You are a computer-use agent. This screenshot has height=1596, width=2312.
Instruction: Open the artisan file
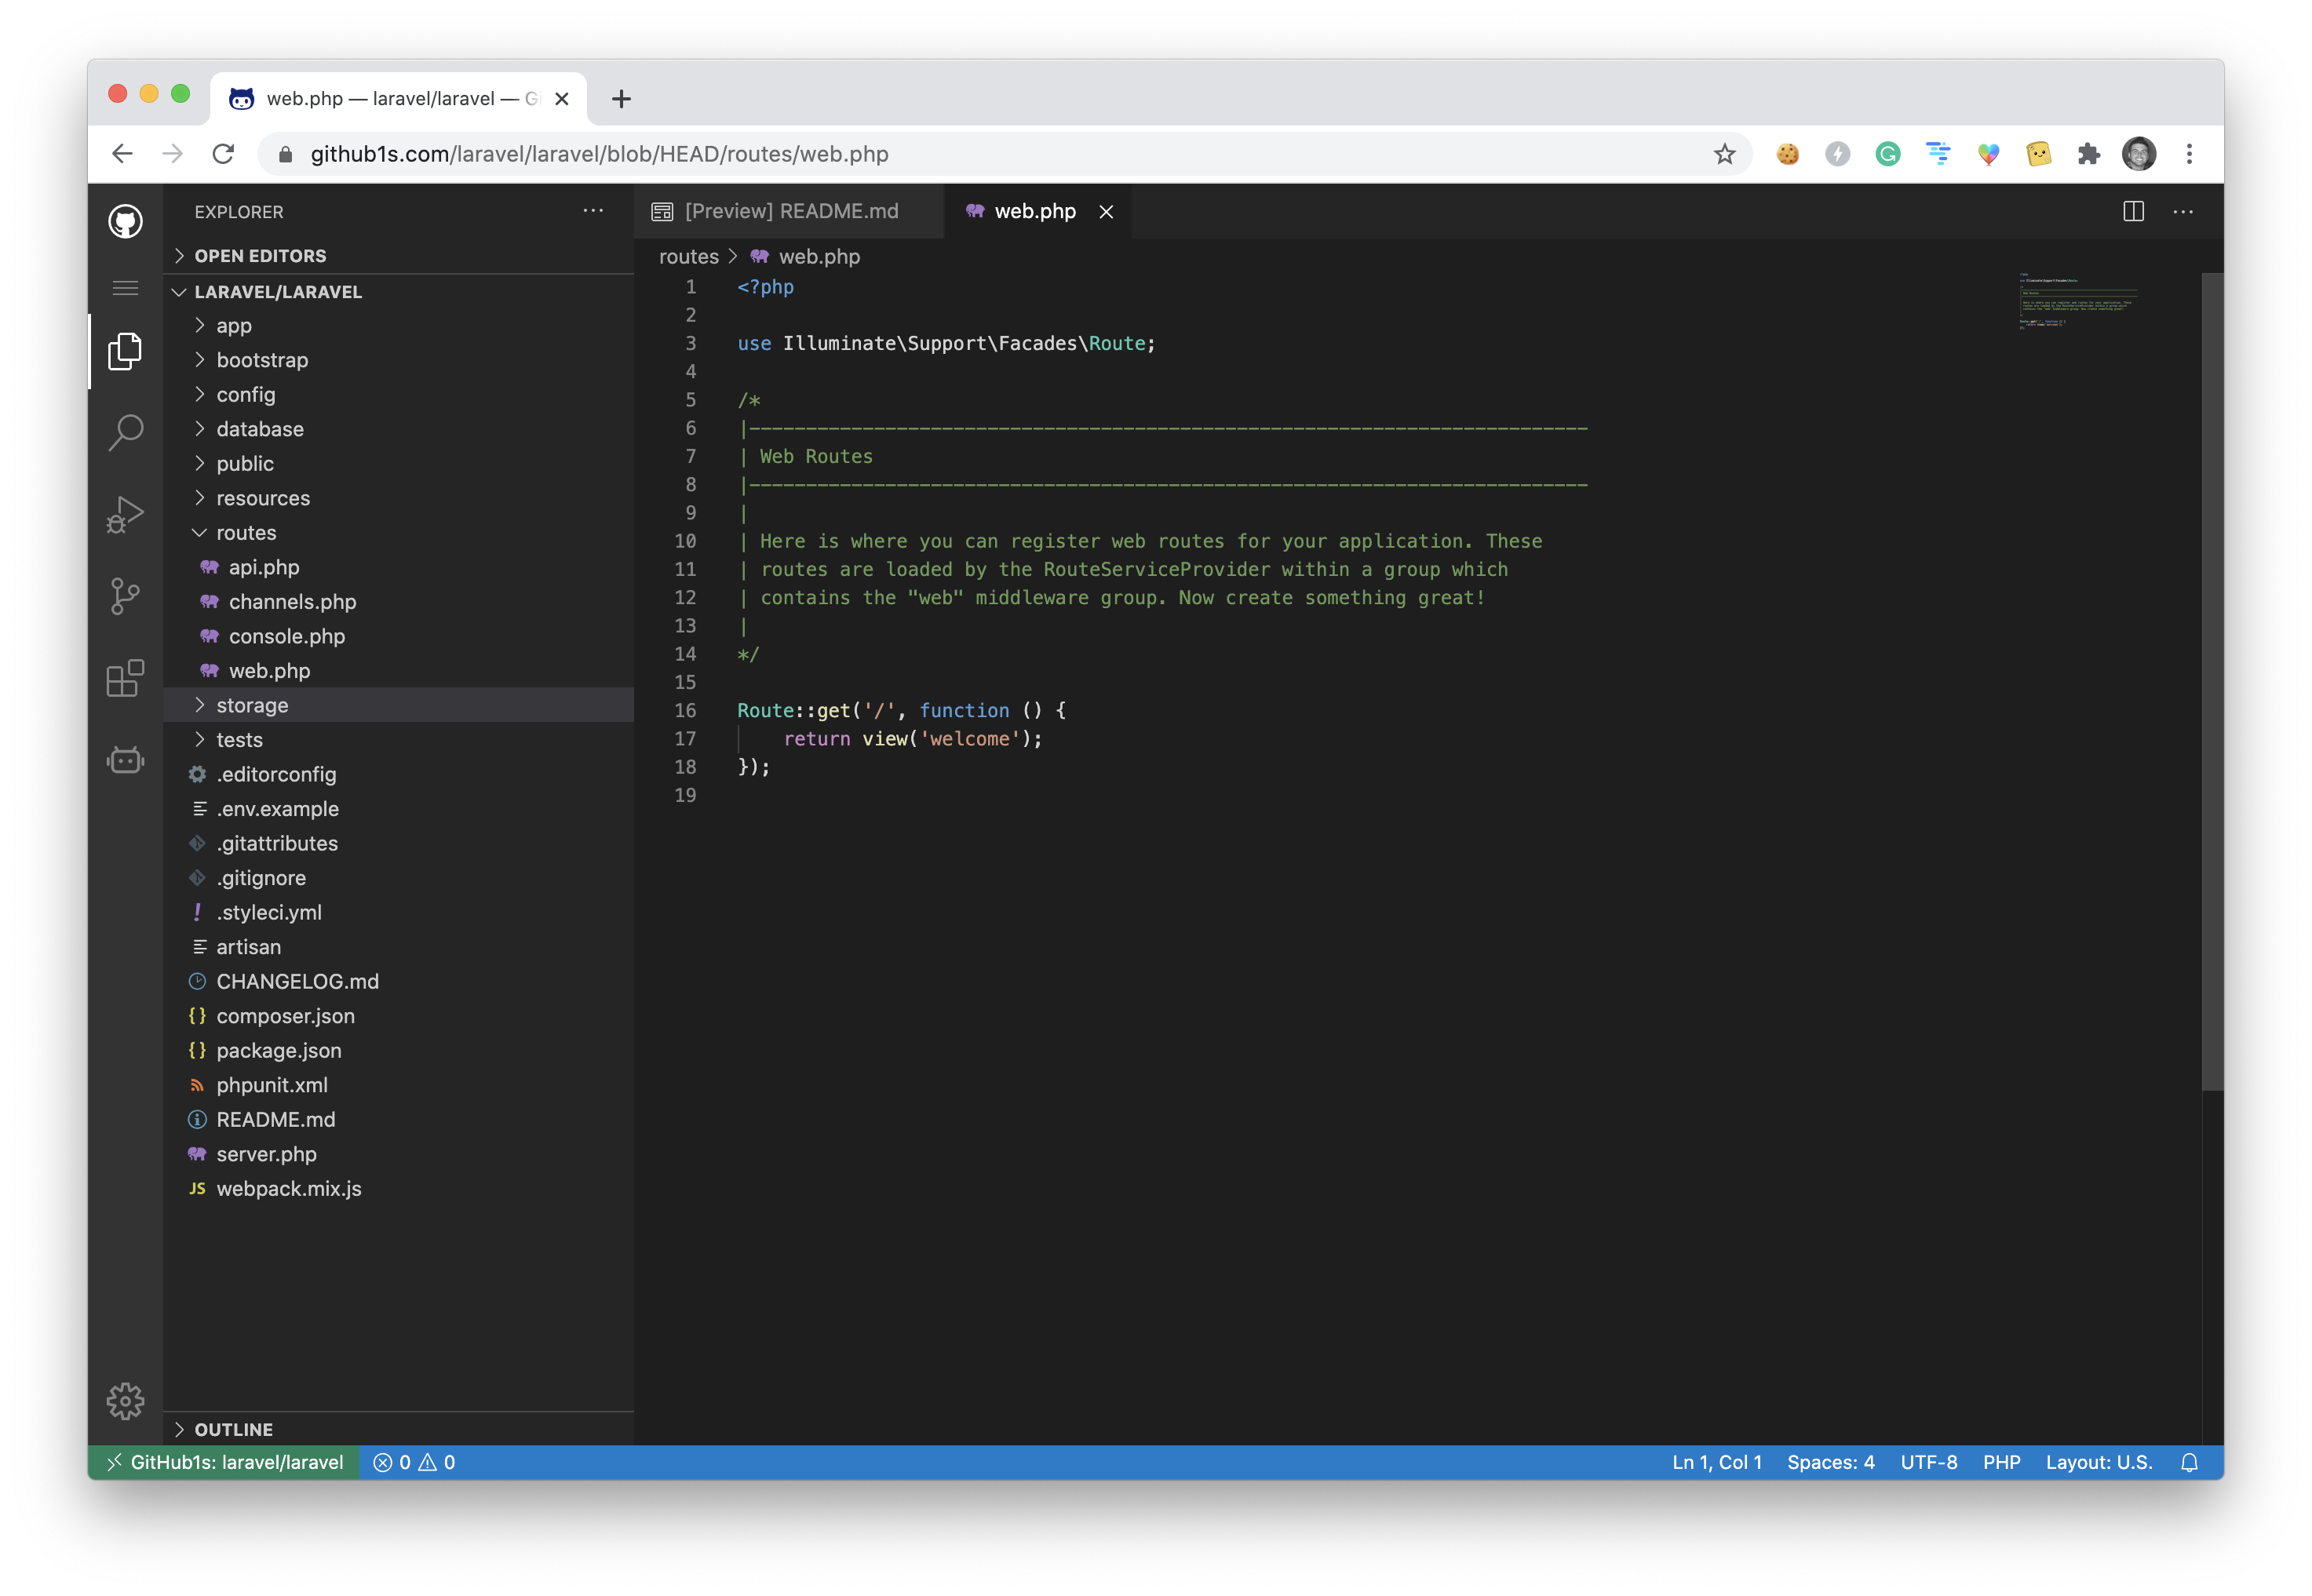[x=398, y=946]
